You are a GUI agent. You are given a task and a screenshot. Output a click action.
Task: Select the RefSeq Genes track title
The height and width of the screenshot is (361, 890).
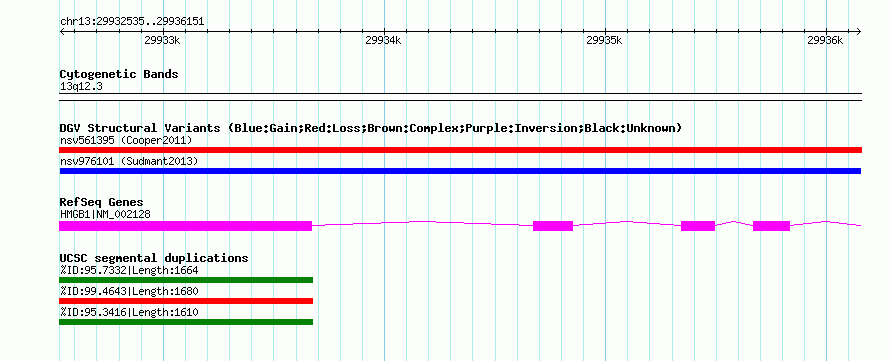(x=102, y=202)
